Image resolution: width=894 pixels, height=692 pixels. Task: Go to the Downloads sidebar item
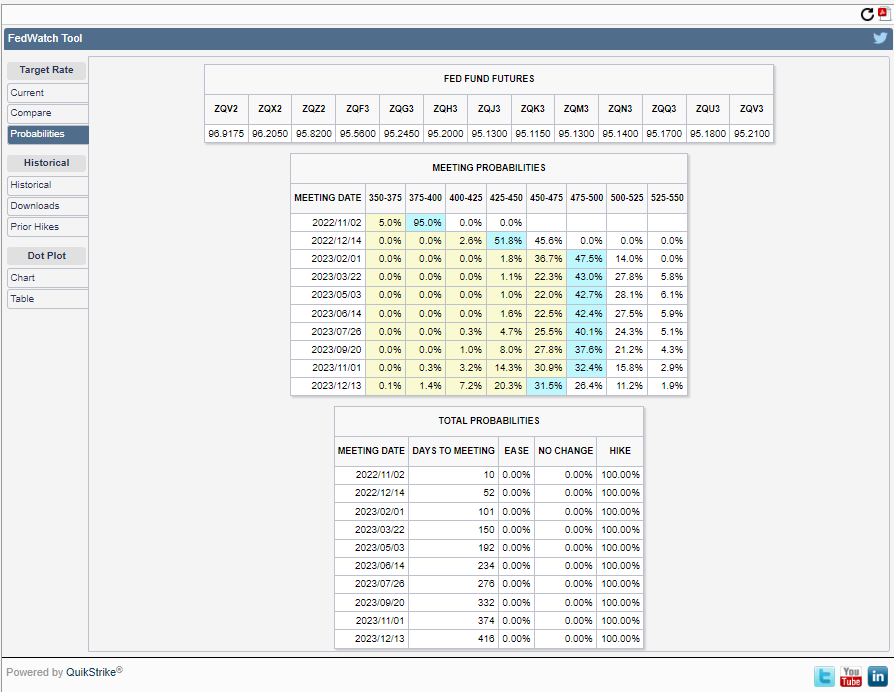pyautogui.click(x=47, y=206)
